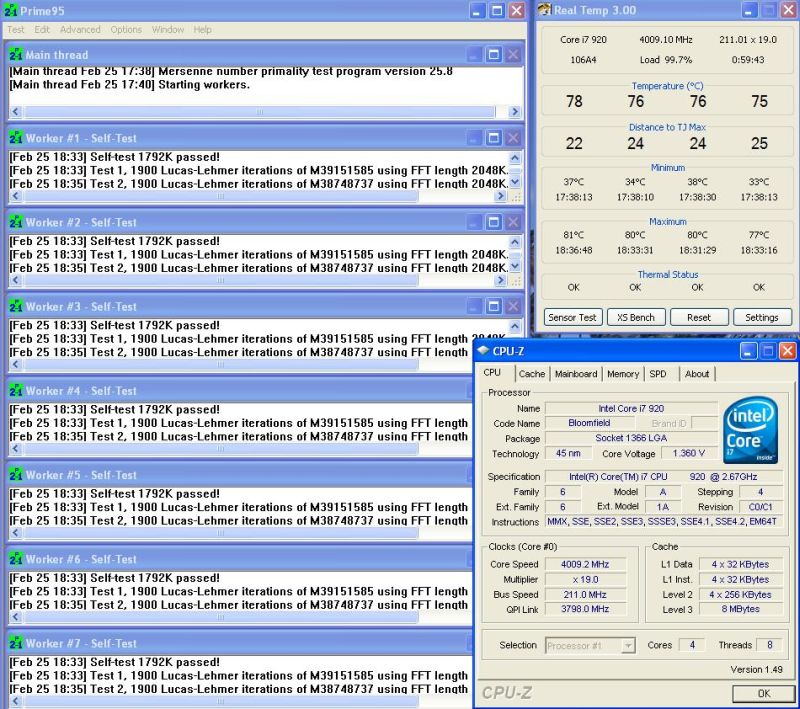Switch to the Cache tab in CPU-Z

click(x=532, y=374)
